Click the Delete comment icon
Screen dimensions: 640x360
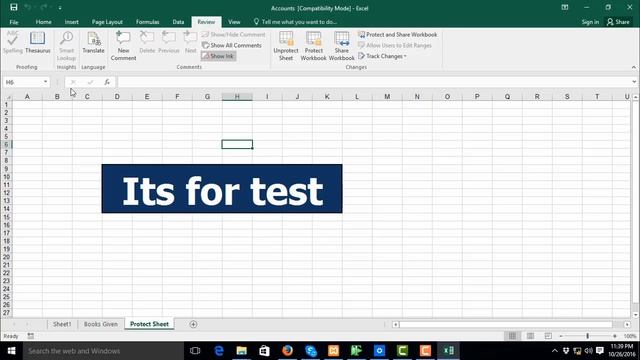click(147, 42)
